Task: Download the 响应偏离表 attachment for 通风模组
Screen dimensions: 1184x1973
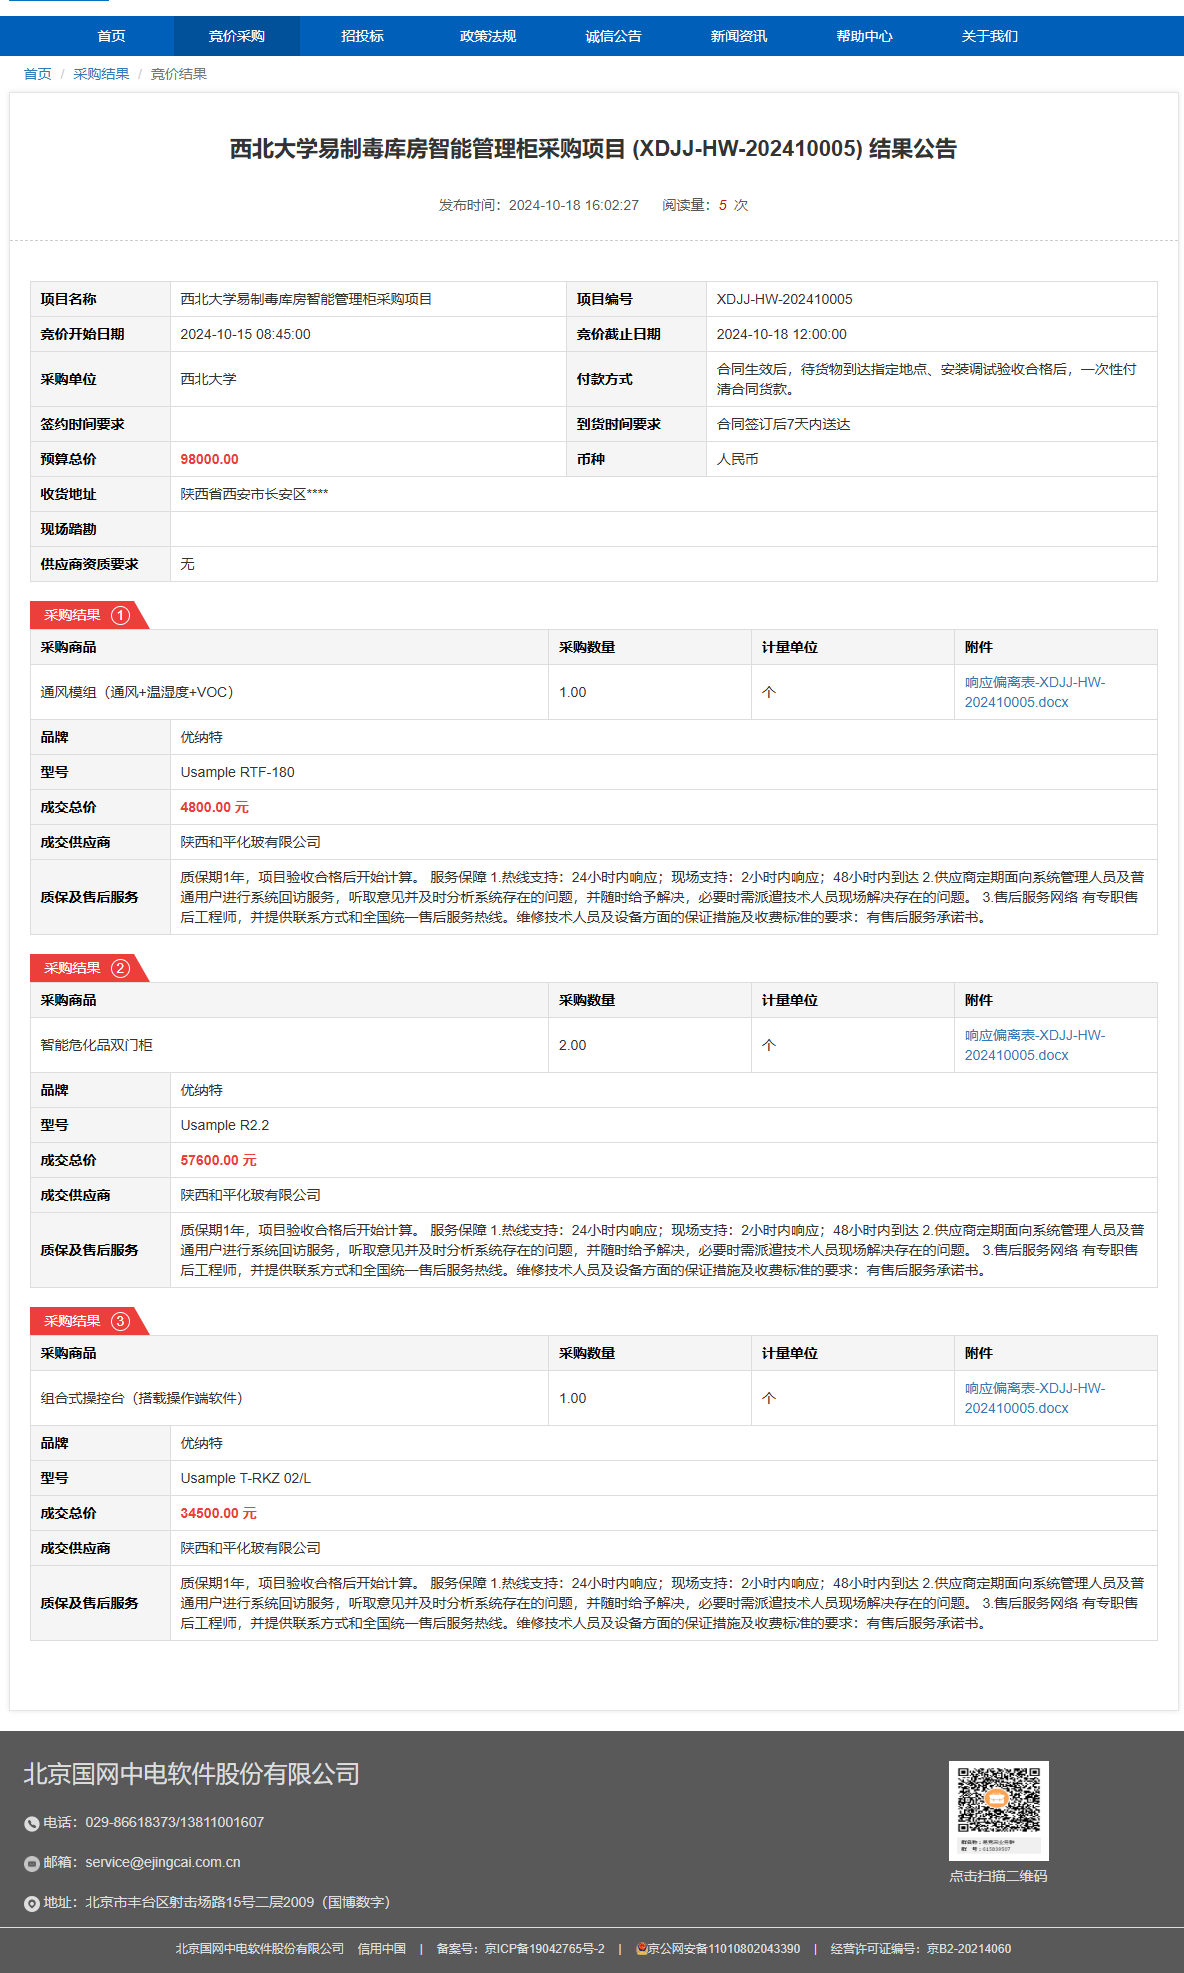Action: [1034, 692]
